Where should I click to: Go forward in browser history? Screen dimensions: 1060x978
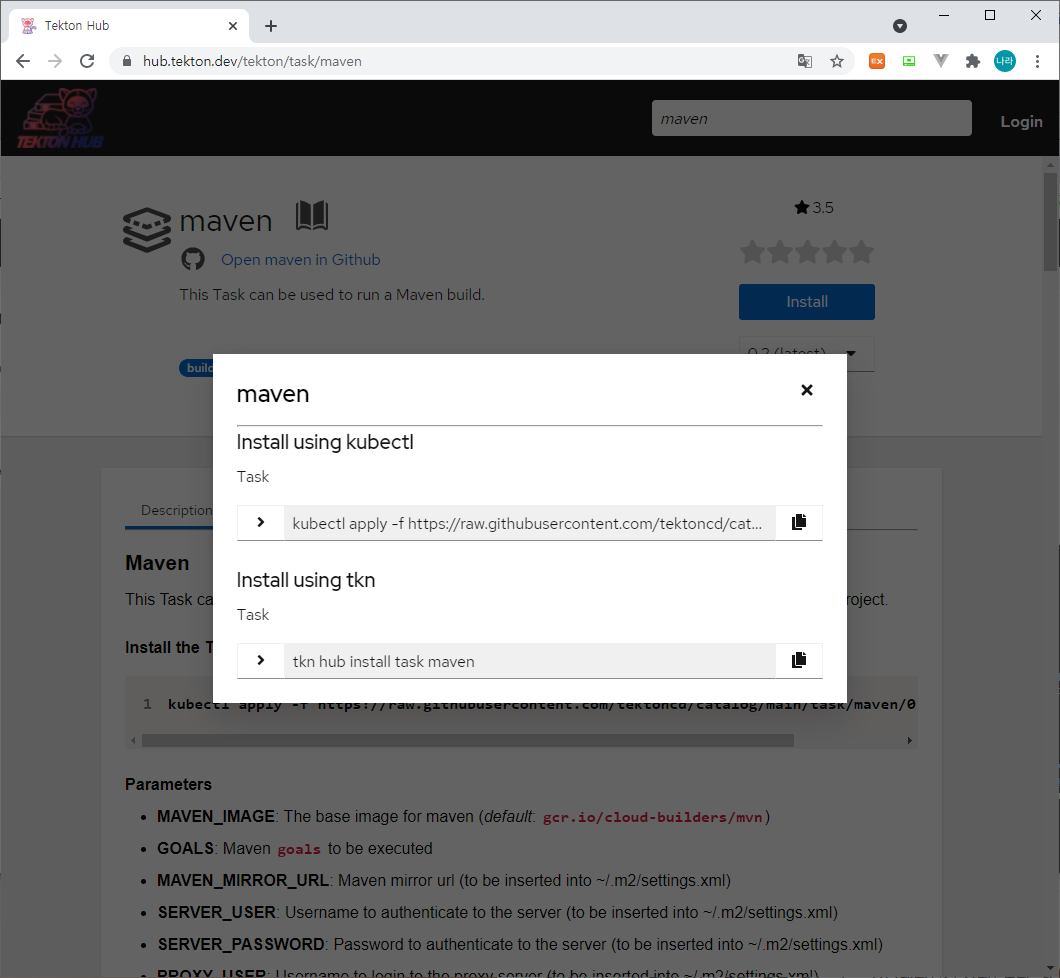[x=55, y=62]
